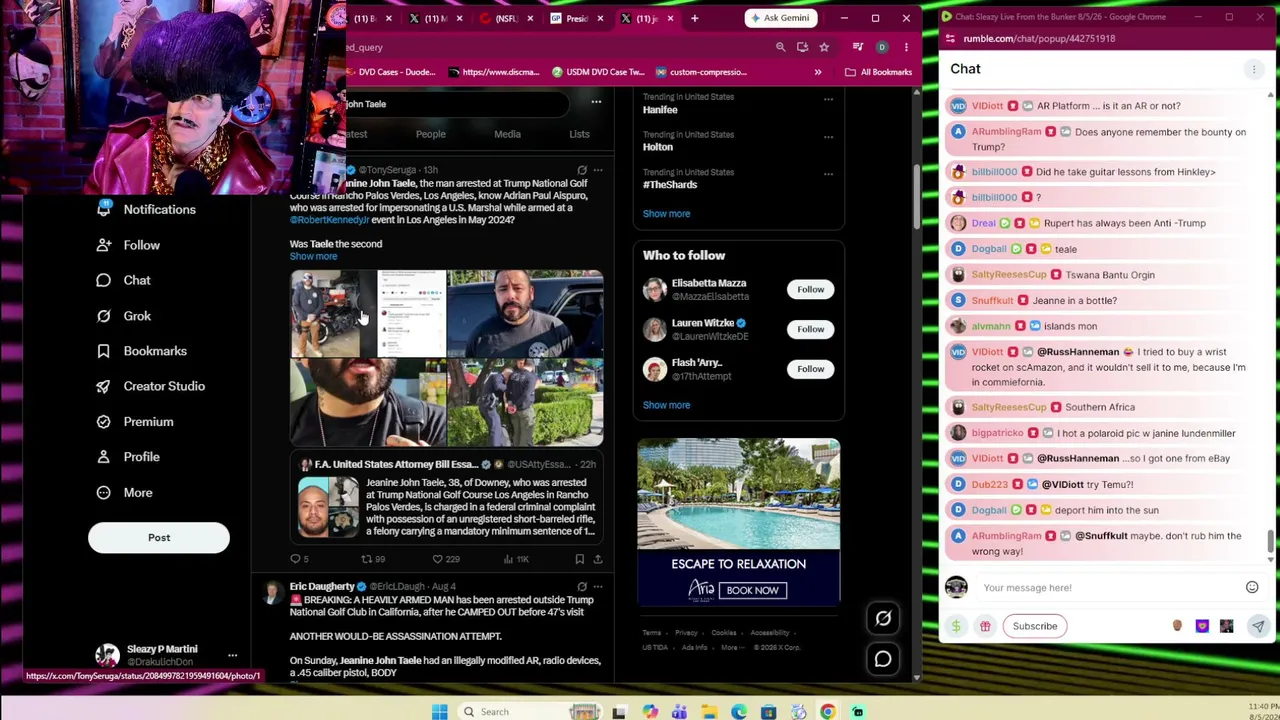Image resolution: width=1280 pixels, height=720 pixels.
Task: Open the All Bookmarks folder
Action: pyautogui.click(x=878, y=72)
